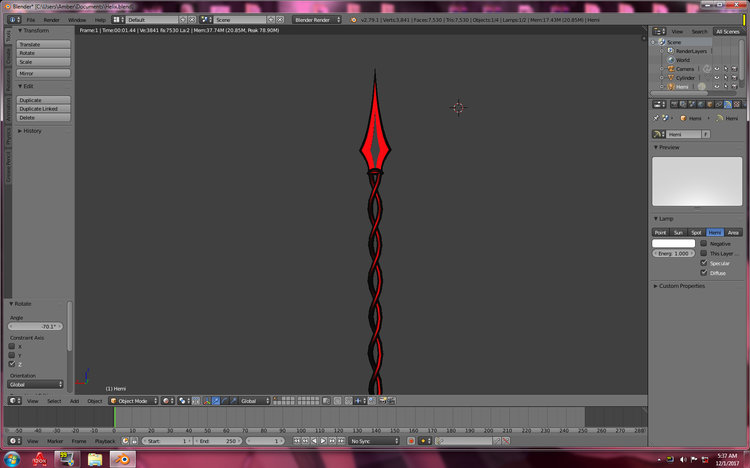Open the No Sync dropdown
750x468 pixels.
[x=374, y=441]
